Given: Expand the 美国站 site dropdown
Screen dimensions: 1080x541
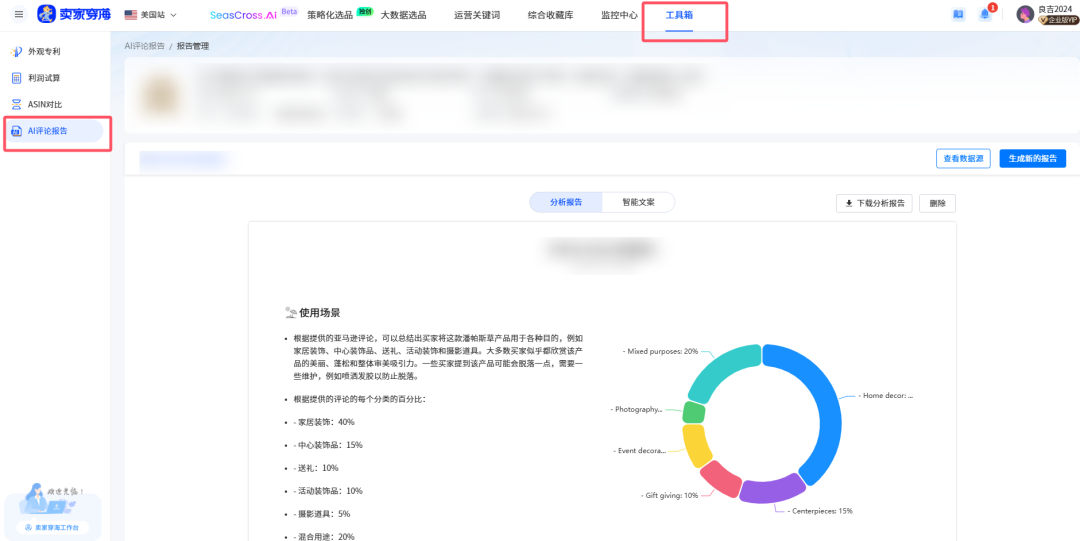Looking at the screenshot, I should 151,15.
